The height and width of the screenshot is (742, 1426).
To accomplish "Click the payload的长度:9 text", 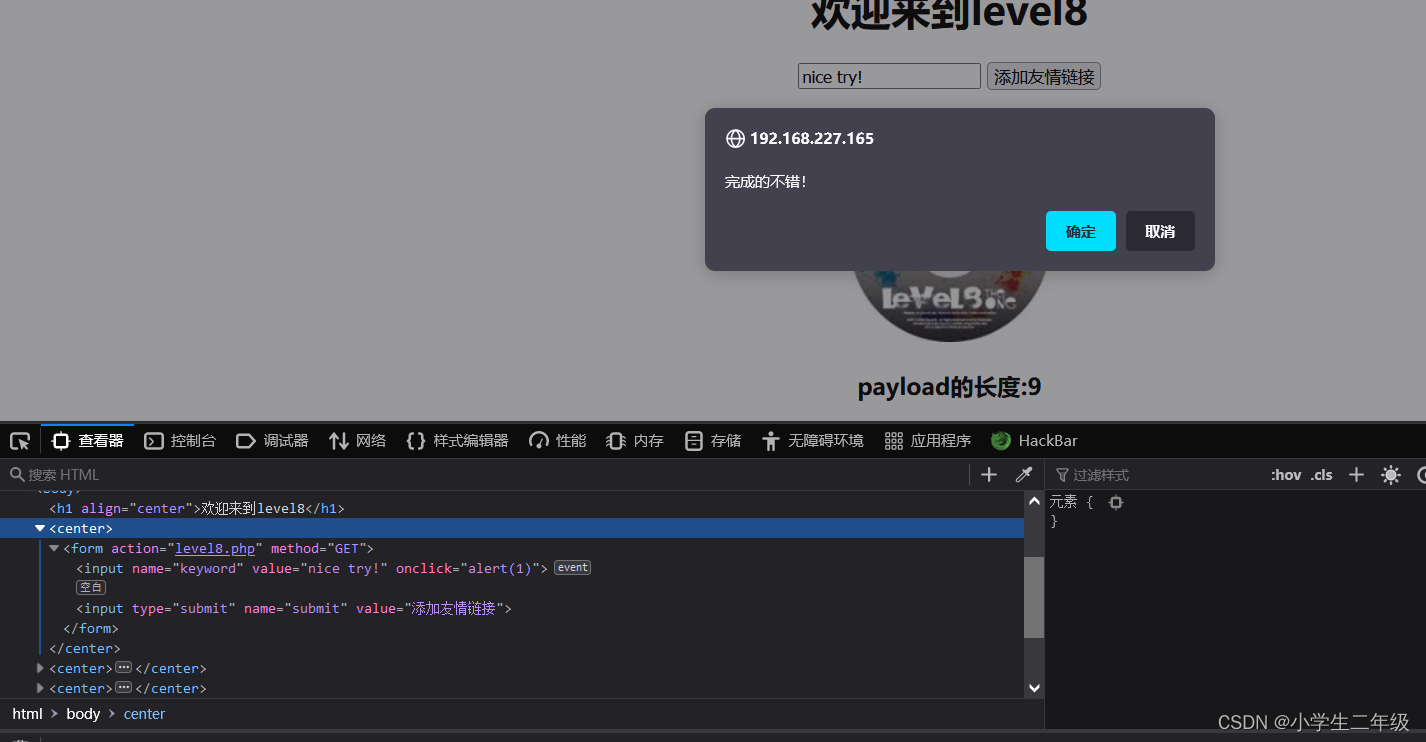I will pyautogui.click(x=949, y=388).
